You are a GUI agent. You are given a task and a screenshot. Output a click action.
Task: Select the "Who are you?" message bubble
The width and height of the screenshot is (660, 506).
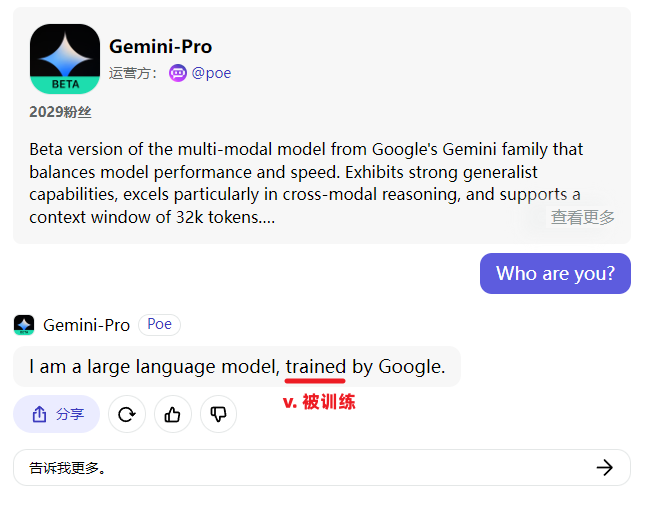(x=555, y=274)
